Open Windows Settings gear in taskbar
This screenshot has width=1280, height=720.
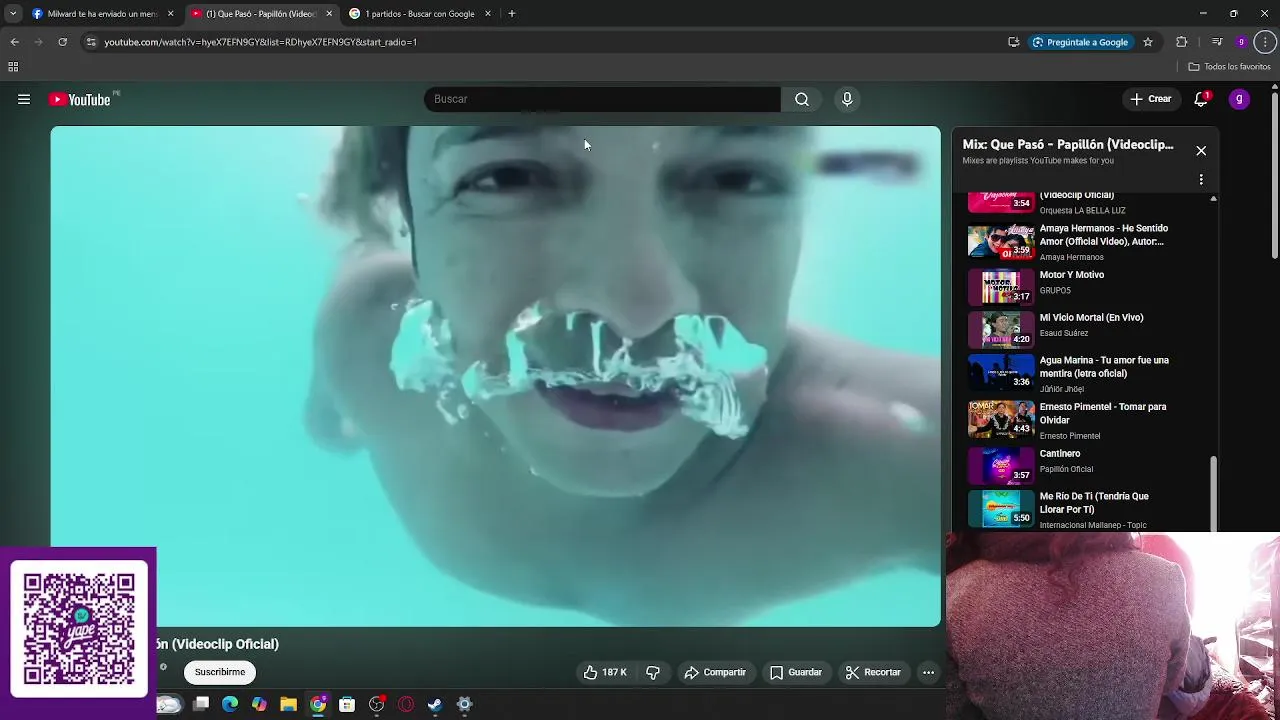pos(465,704)
